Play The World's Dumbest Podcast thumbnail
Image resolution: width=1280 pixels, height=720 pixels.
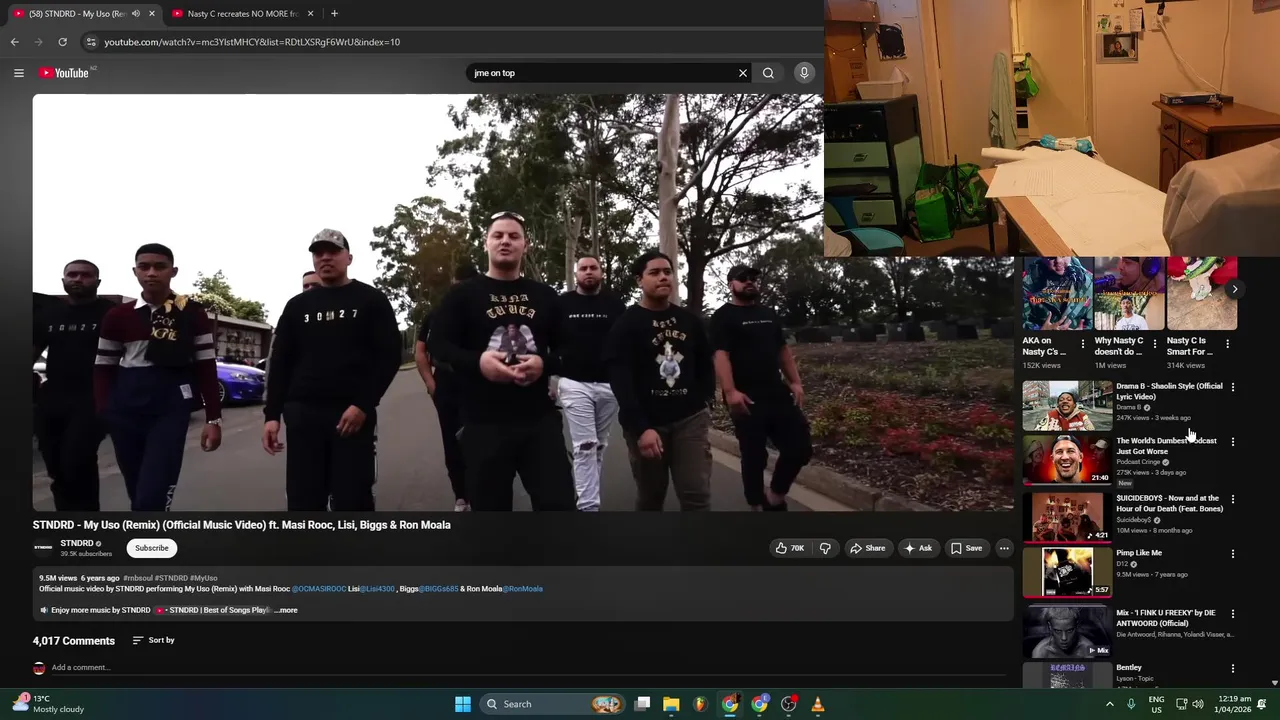[1067, 460]
